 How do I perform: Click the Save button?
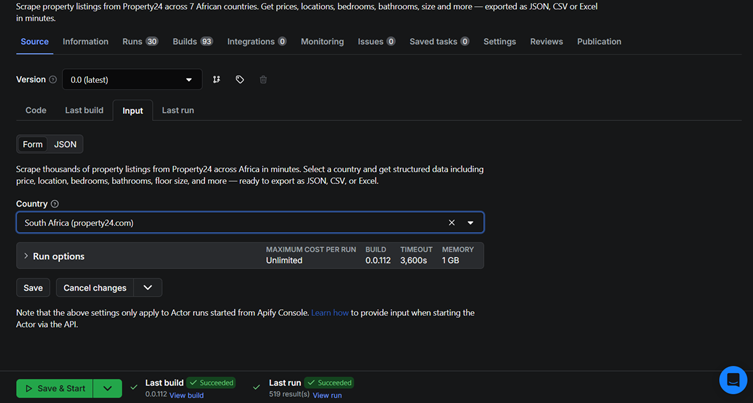(x=33, y=288)
